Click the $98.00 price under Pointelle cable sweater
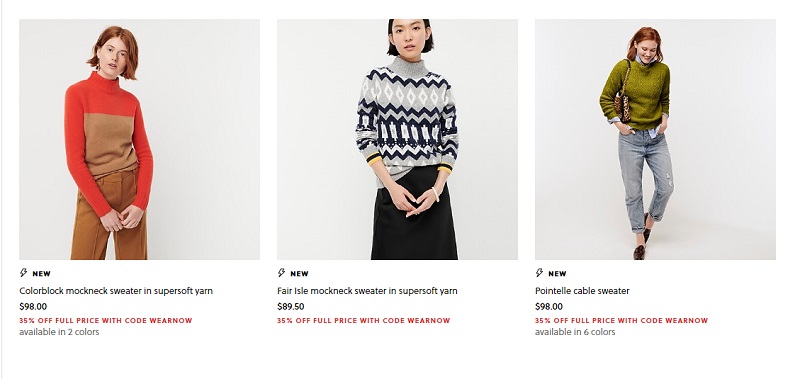 pos(549,307)
